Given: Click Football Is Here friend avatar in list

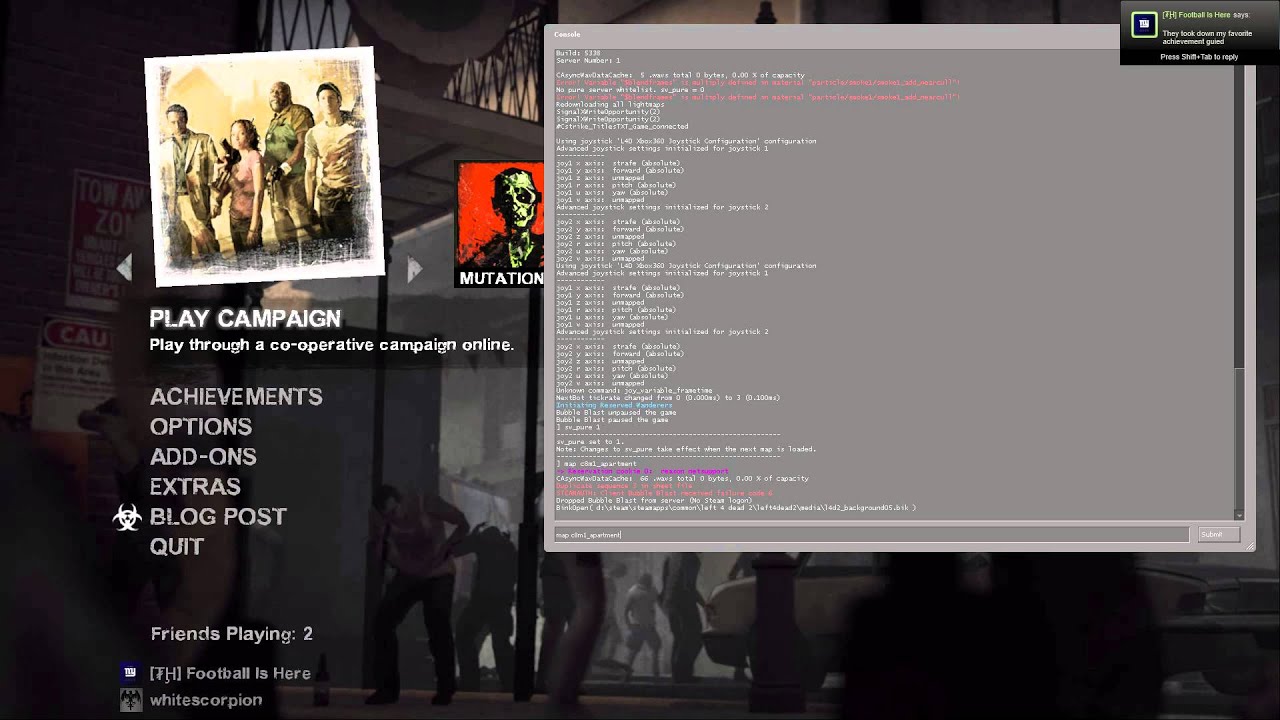Looking at the screenshot, I should click(x=130, y=673).
